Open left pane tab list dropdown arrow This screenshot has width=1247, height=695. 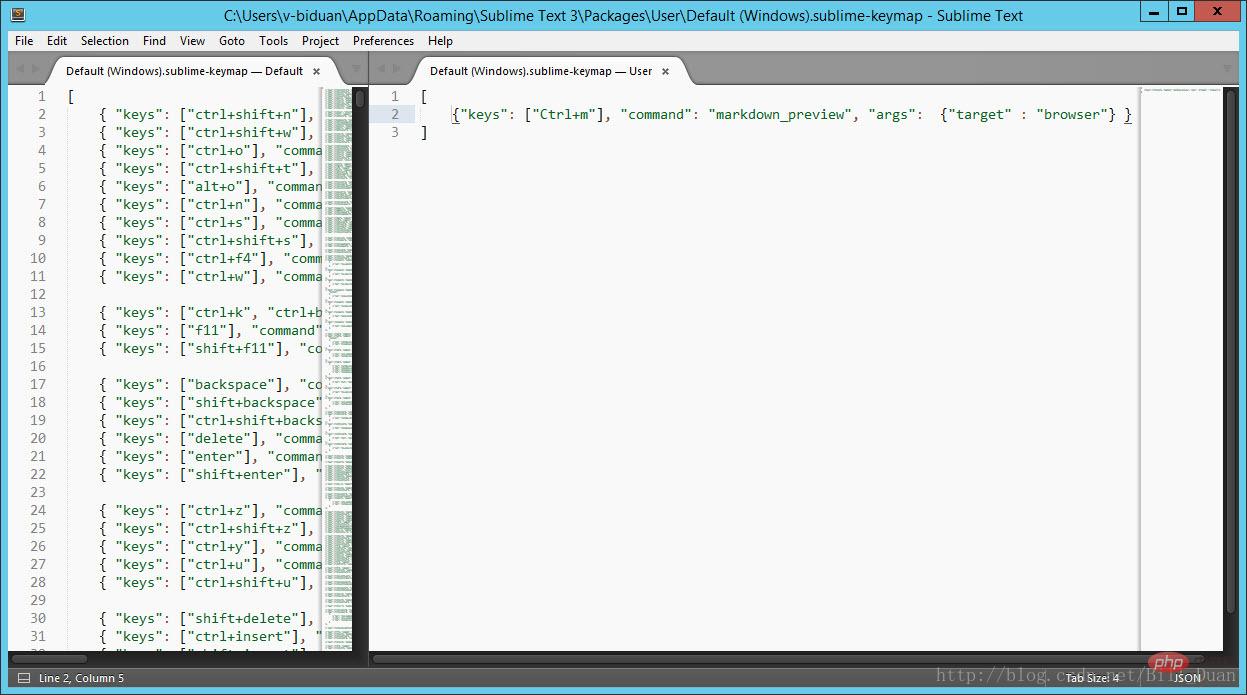pos(355,70)
